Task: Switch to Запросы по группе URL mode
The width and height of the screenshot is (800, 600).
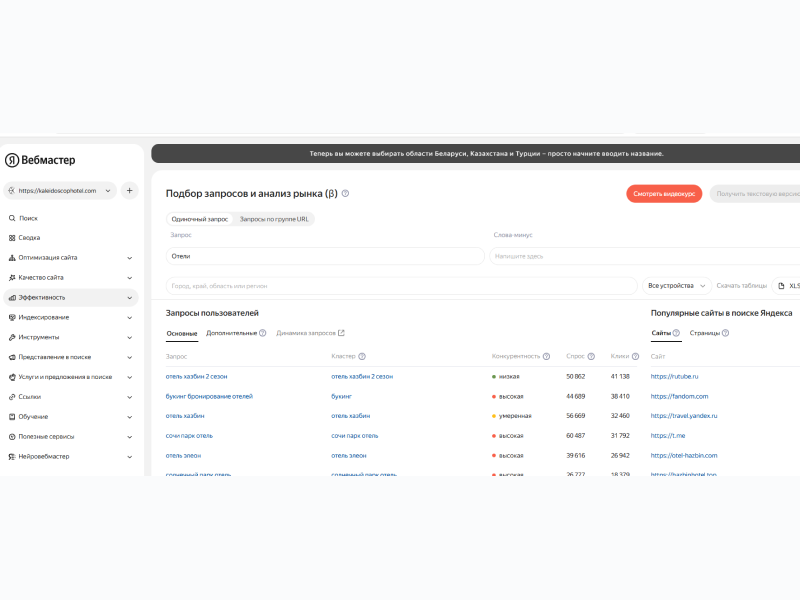Action: coord(275,218)
